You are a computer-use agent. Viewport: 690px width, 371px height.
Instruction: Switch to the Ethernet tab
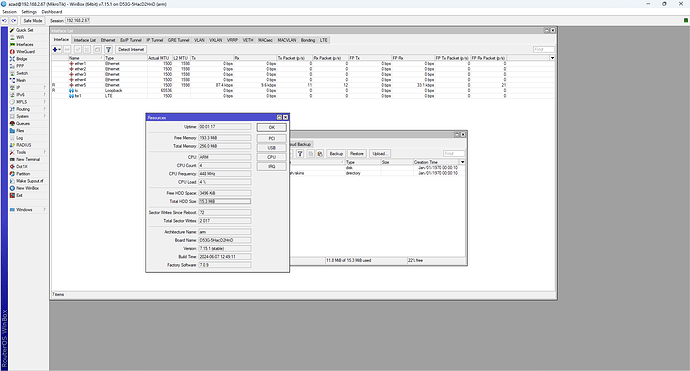[108, 40]
